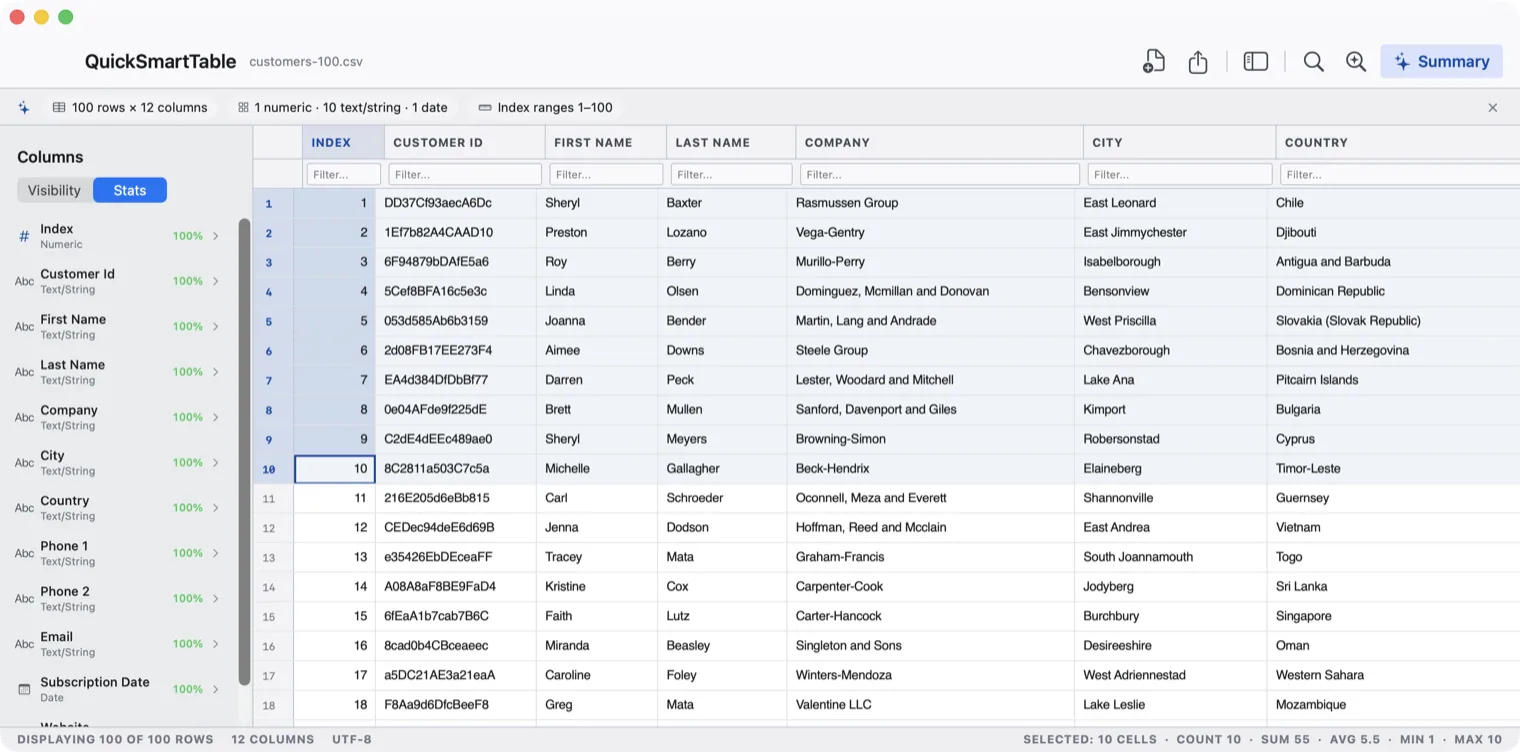Close the summary info bar
The height and width of the screenshot is (752, 1520).
(x=1493, y=108)
